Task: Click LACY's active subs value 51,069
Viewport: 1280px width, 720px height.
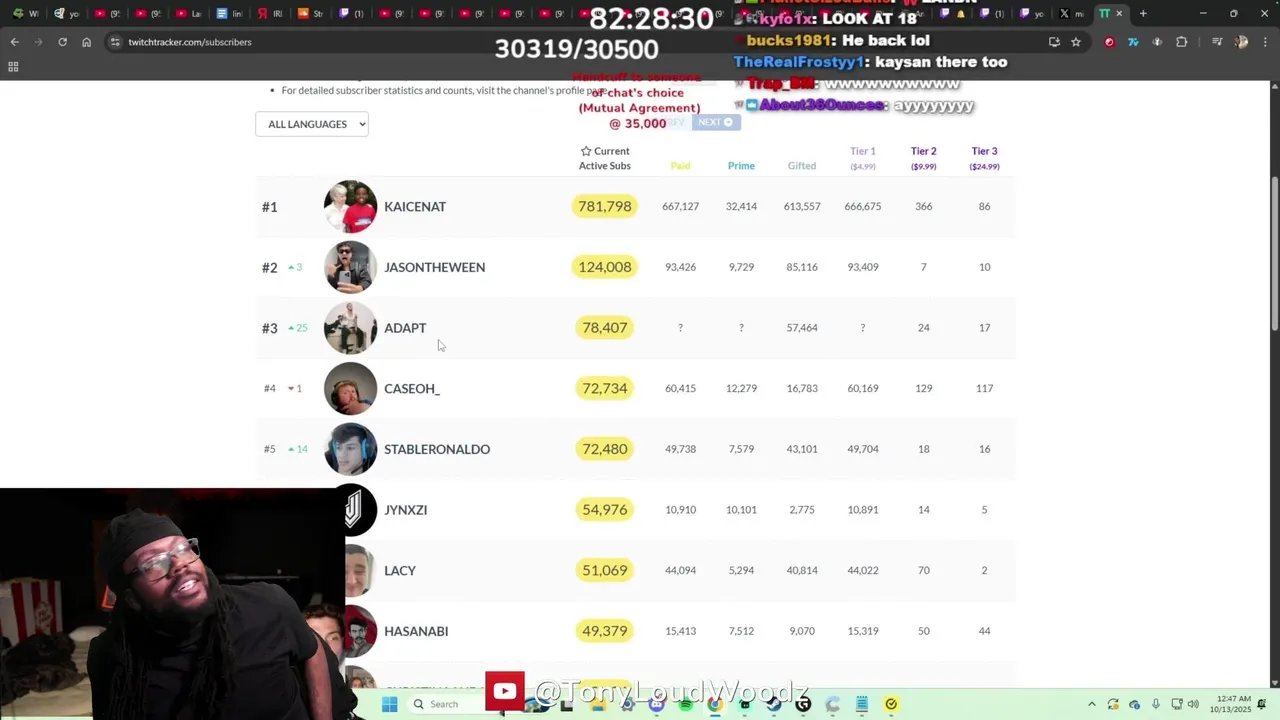Action: [605, 570]
